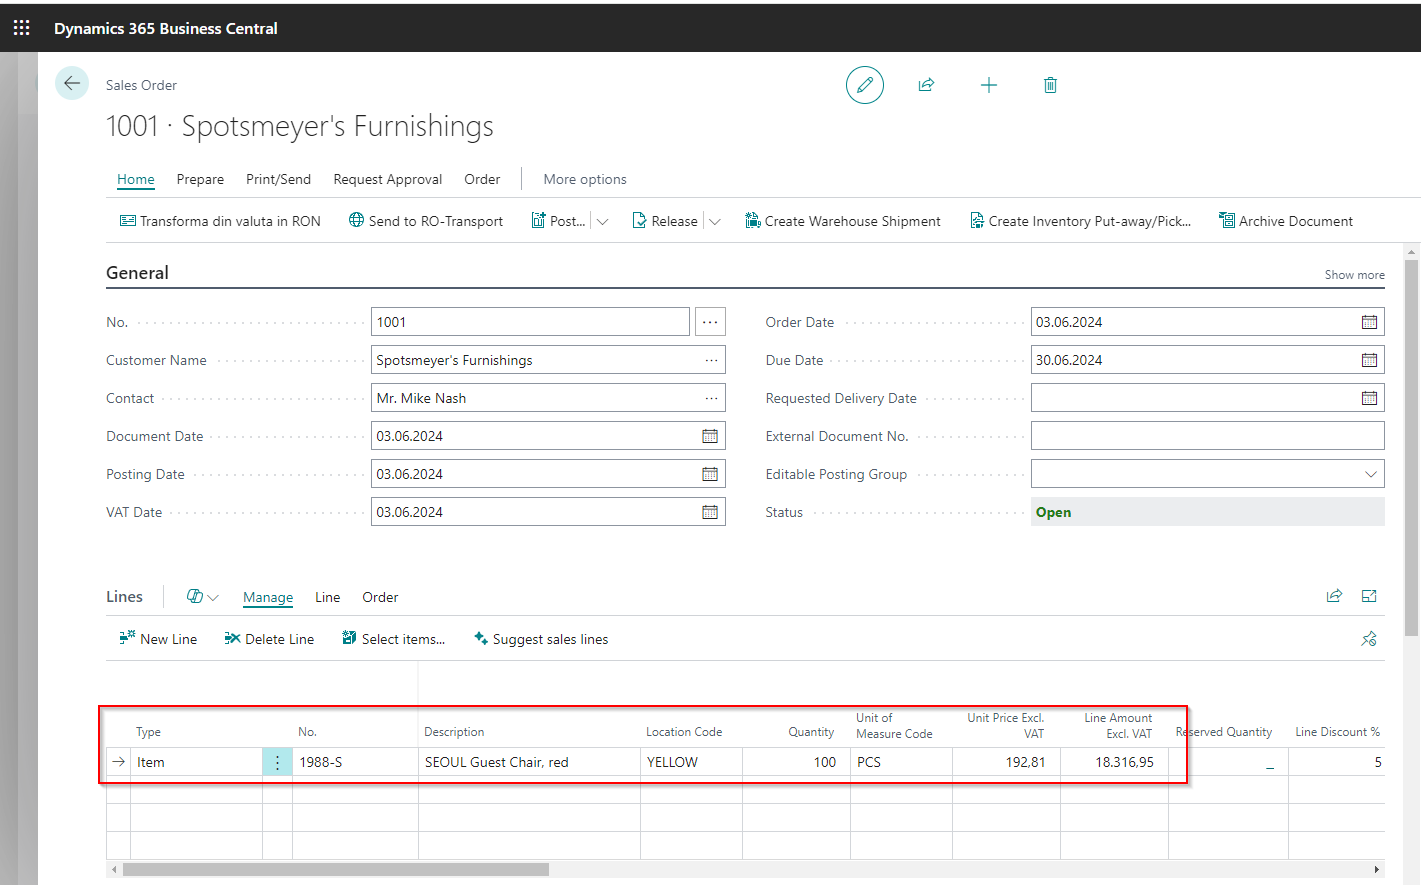Open Due Date calendar picker
The image size is (1421, 885).
point(1369,360)
